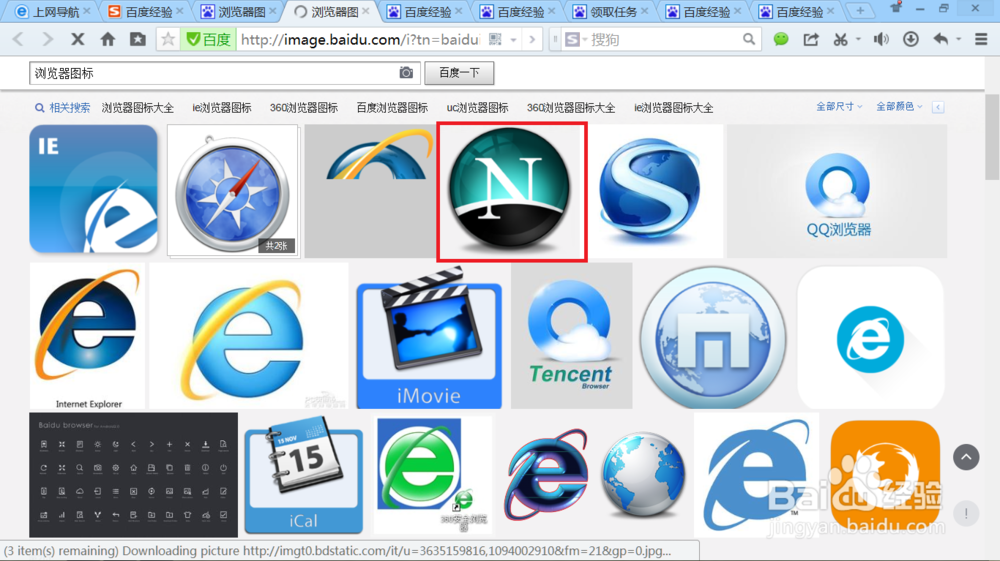Open related search ie浏览器图标大全
This screenshot has height=561, width=1000.
673,108
